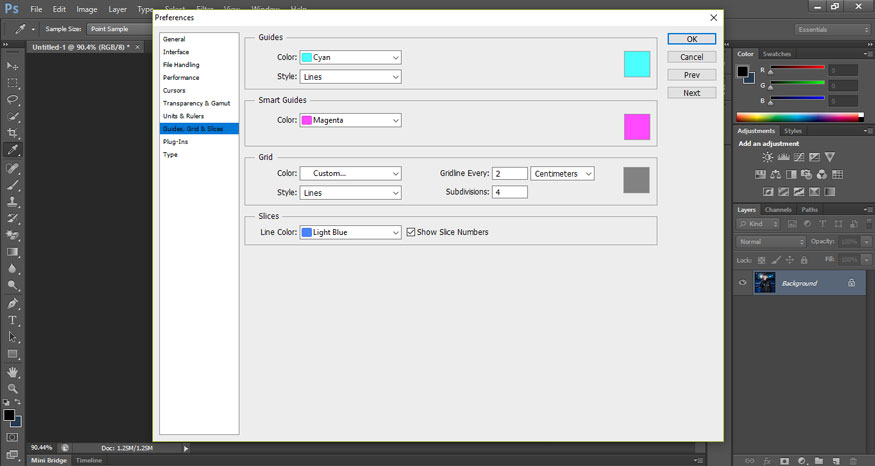
Task: Click the layer styles fx icon
Action: [x=768, y=460]
